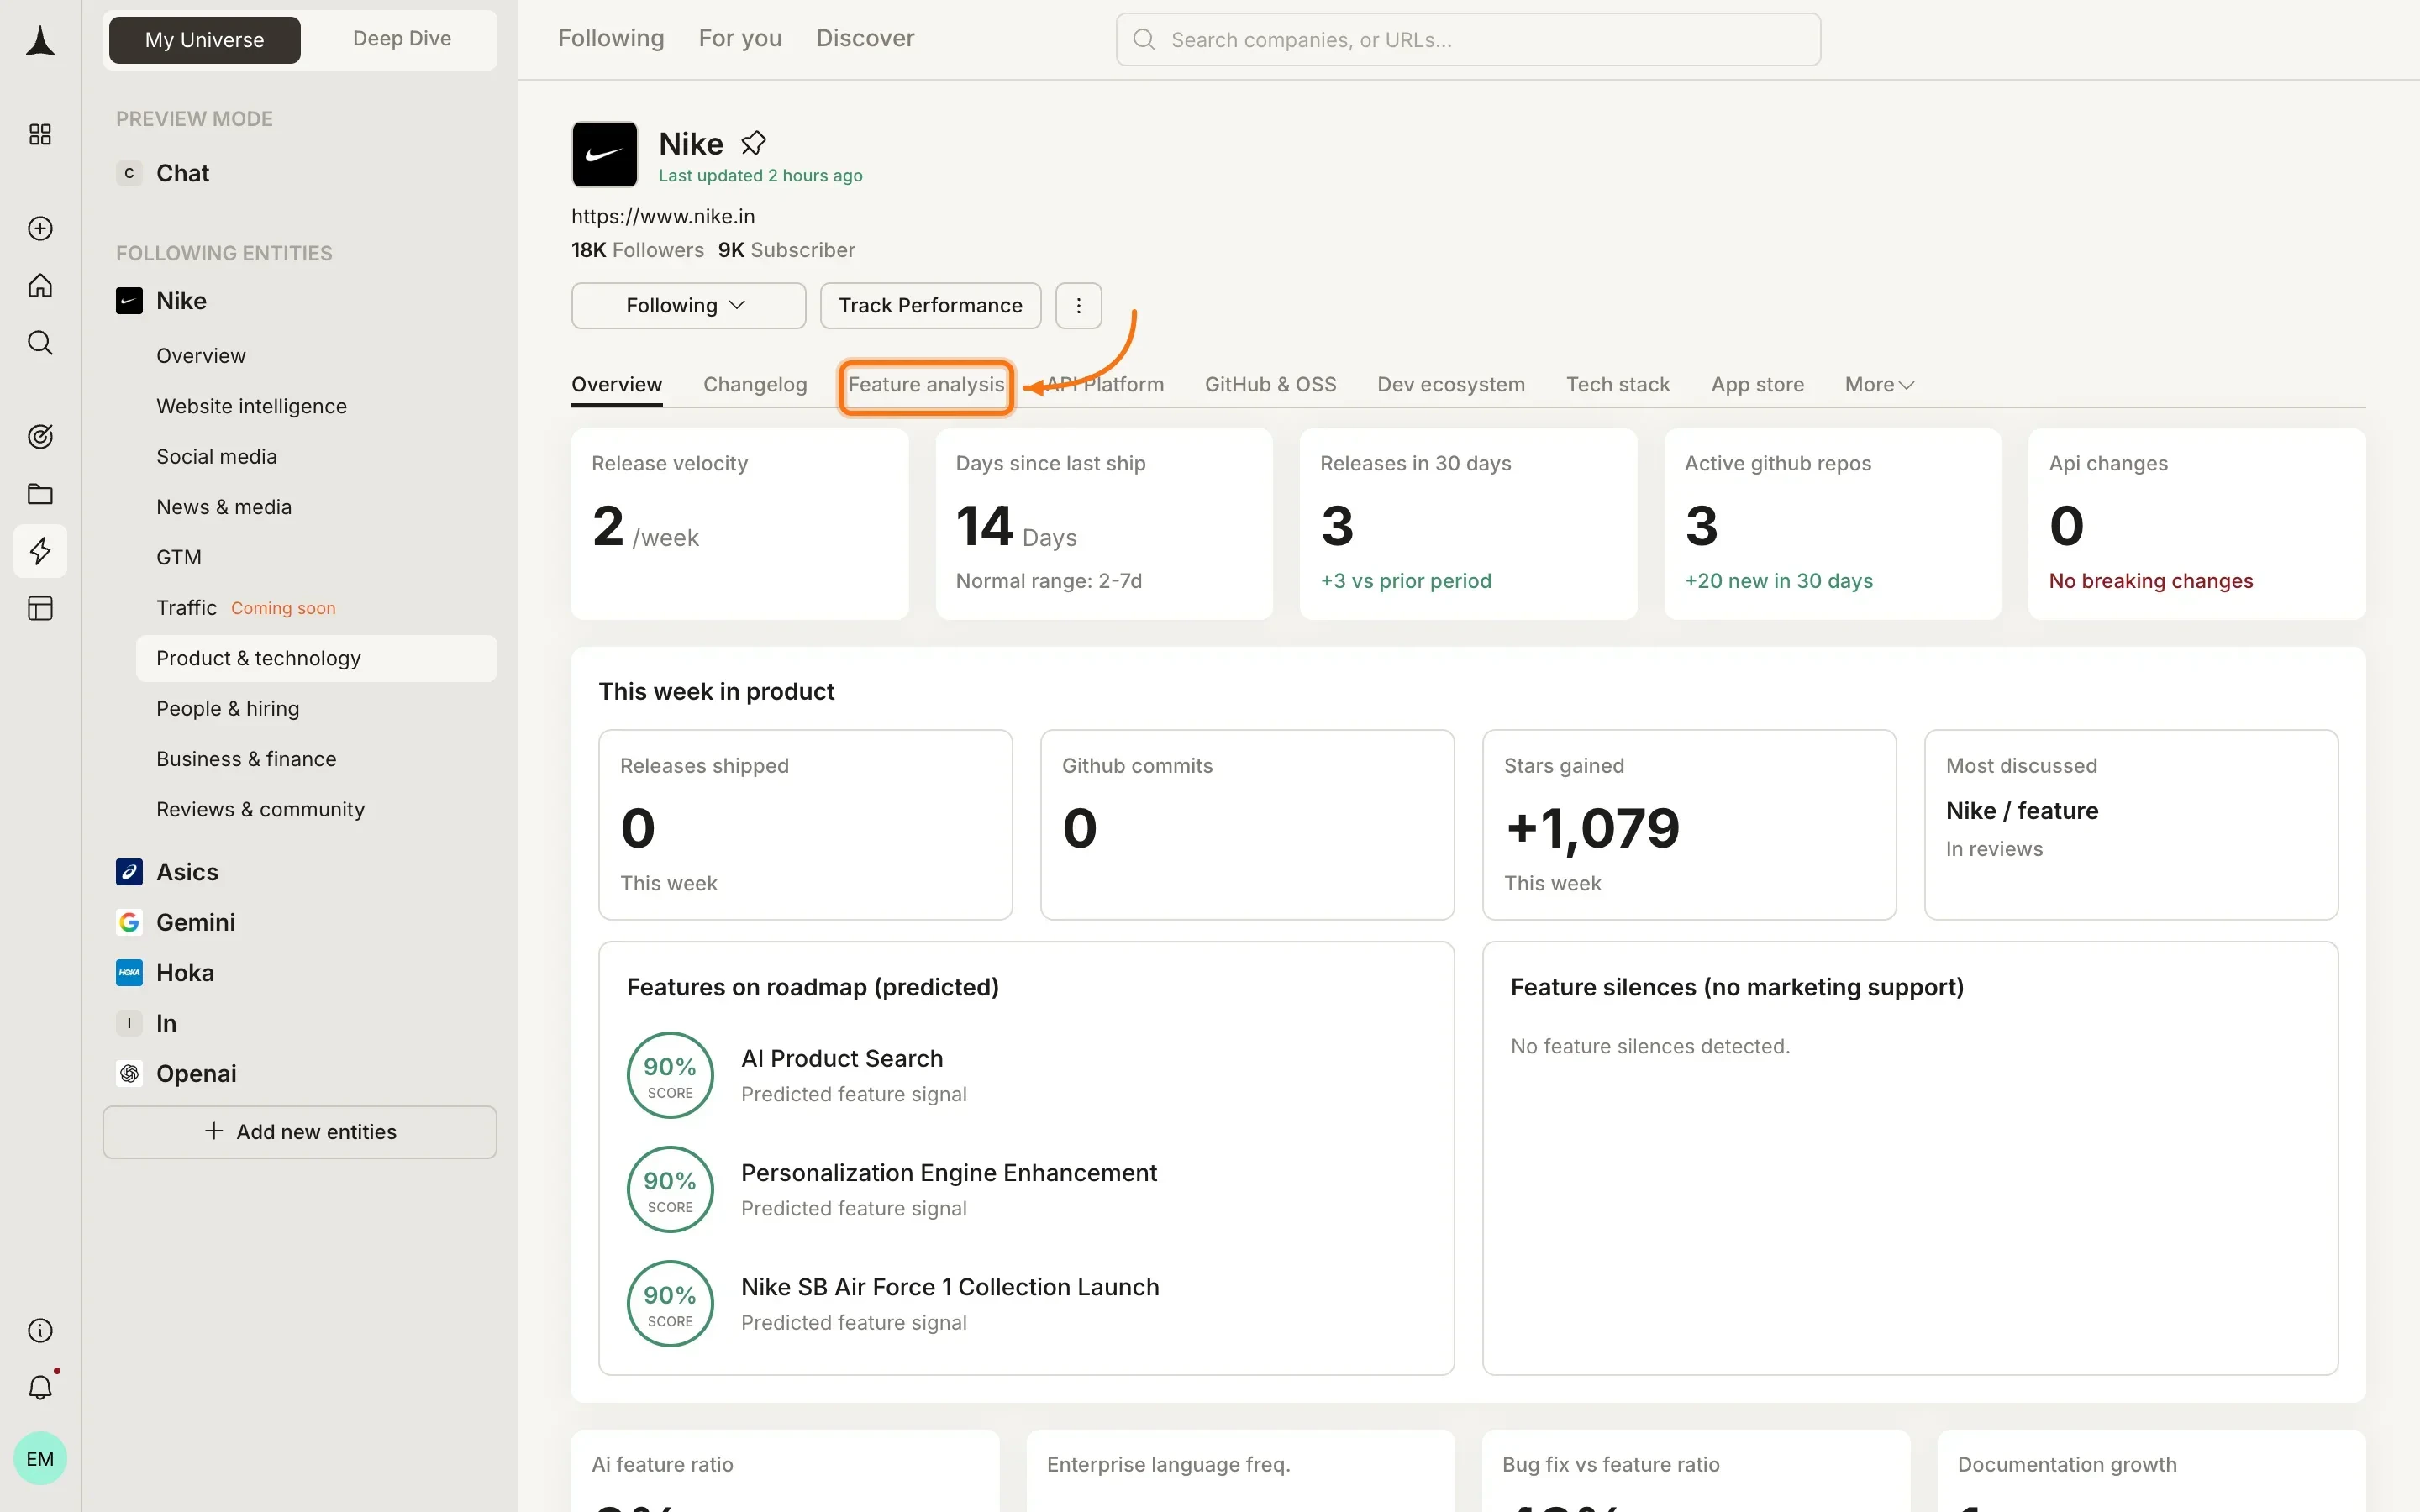Open Reviews & community sidebar item
Image resolution: width=2420 pixels, height=1512 pixels.
(x=260, y=808)
